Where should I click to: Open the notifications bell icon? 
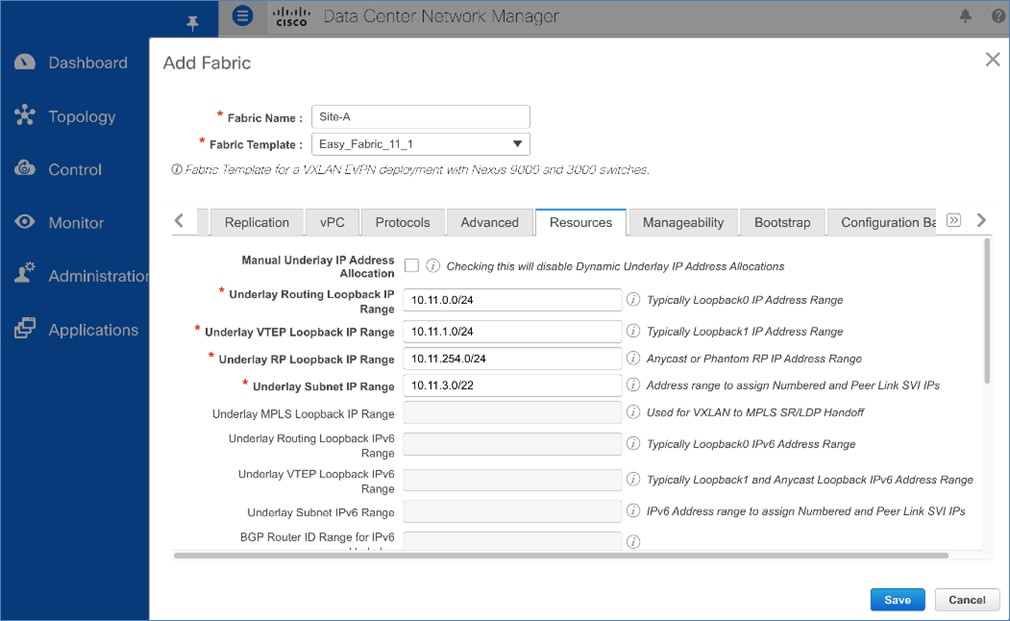pyautogui.click(x=965, y=16)
